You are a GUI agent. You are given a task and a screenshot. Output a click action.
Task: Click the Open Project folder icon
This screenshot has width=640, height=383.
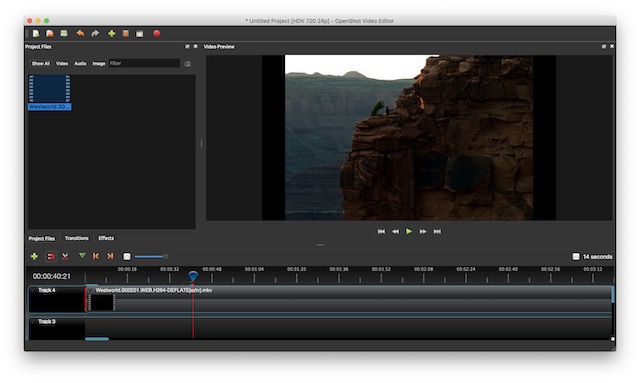tap(50, 33)
